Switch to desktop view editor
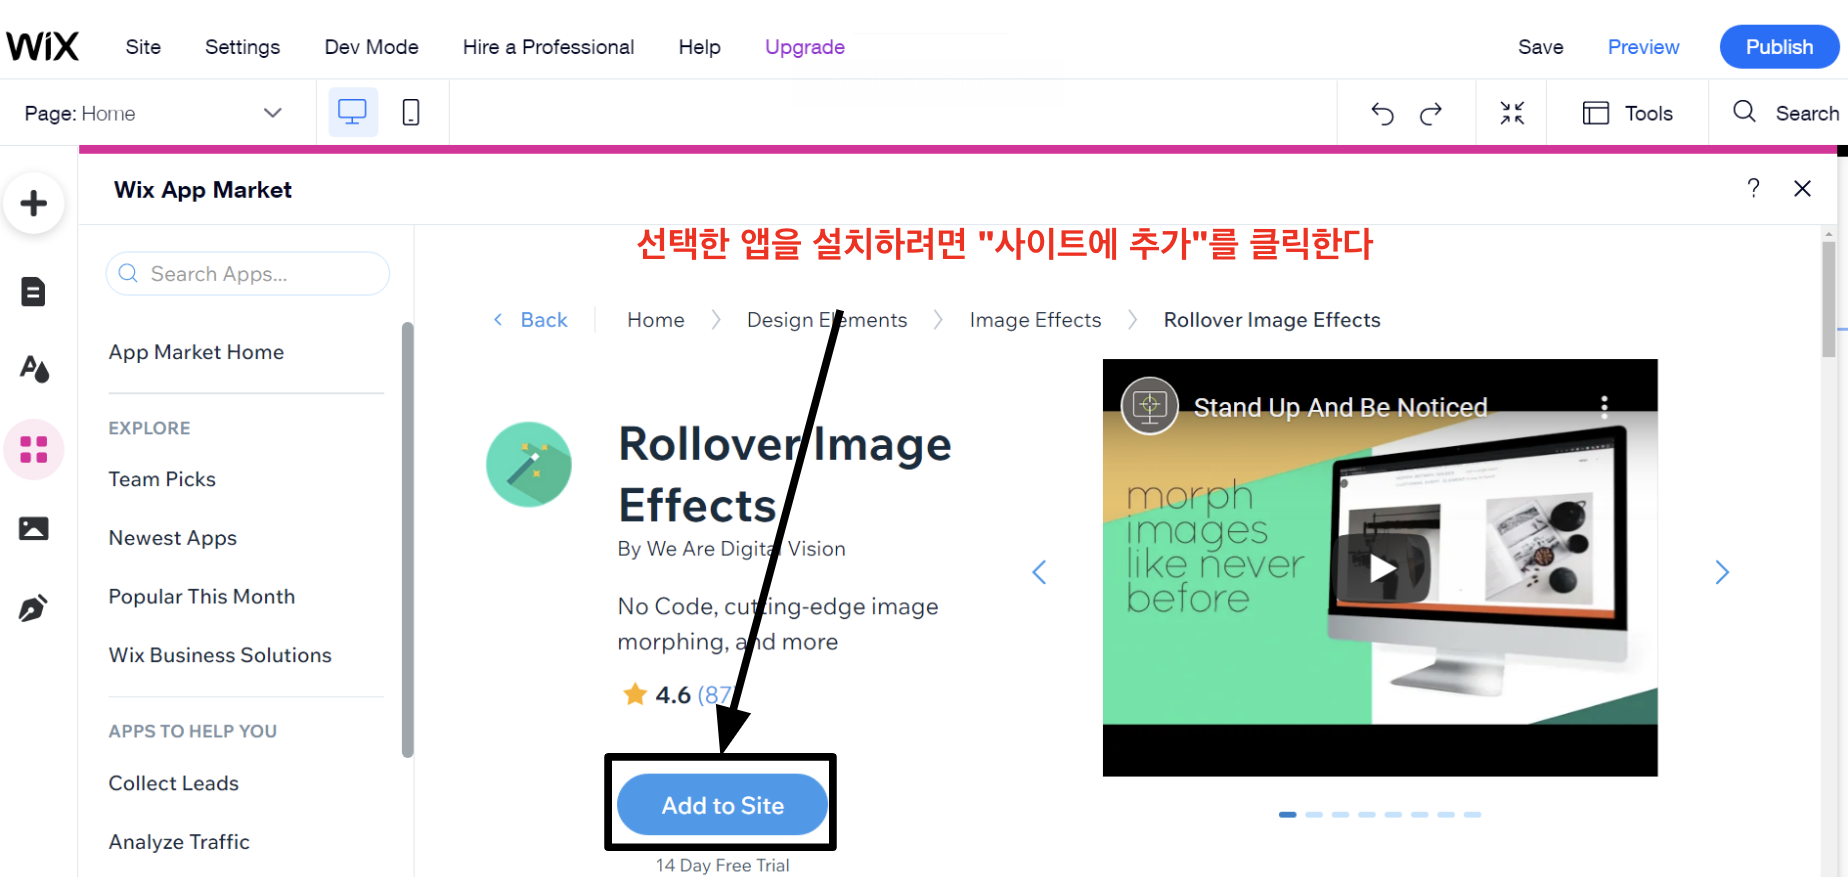 tap(352, 112)
